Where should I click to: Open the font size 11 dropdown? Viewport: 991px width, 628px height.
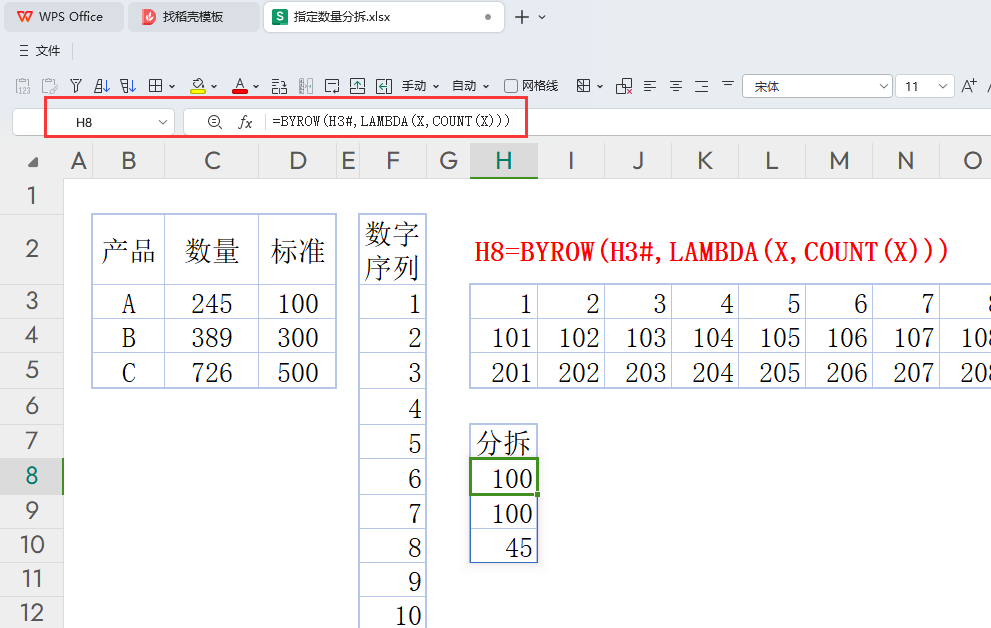942,87
